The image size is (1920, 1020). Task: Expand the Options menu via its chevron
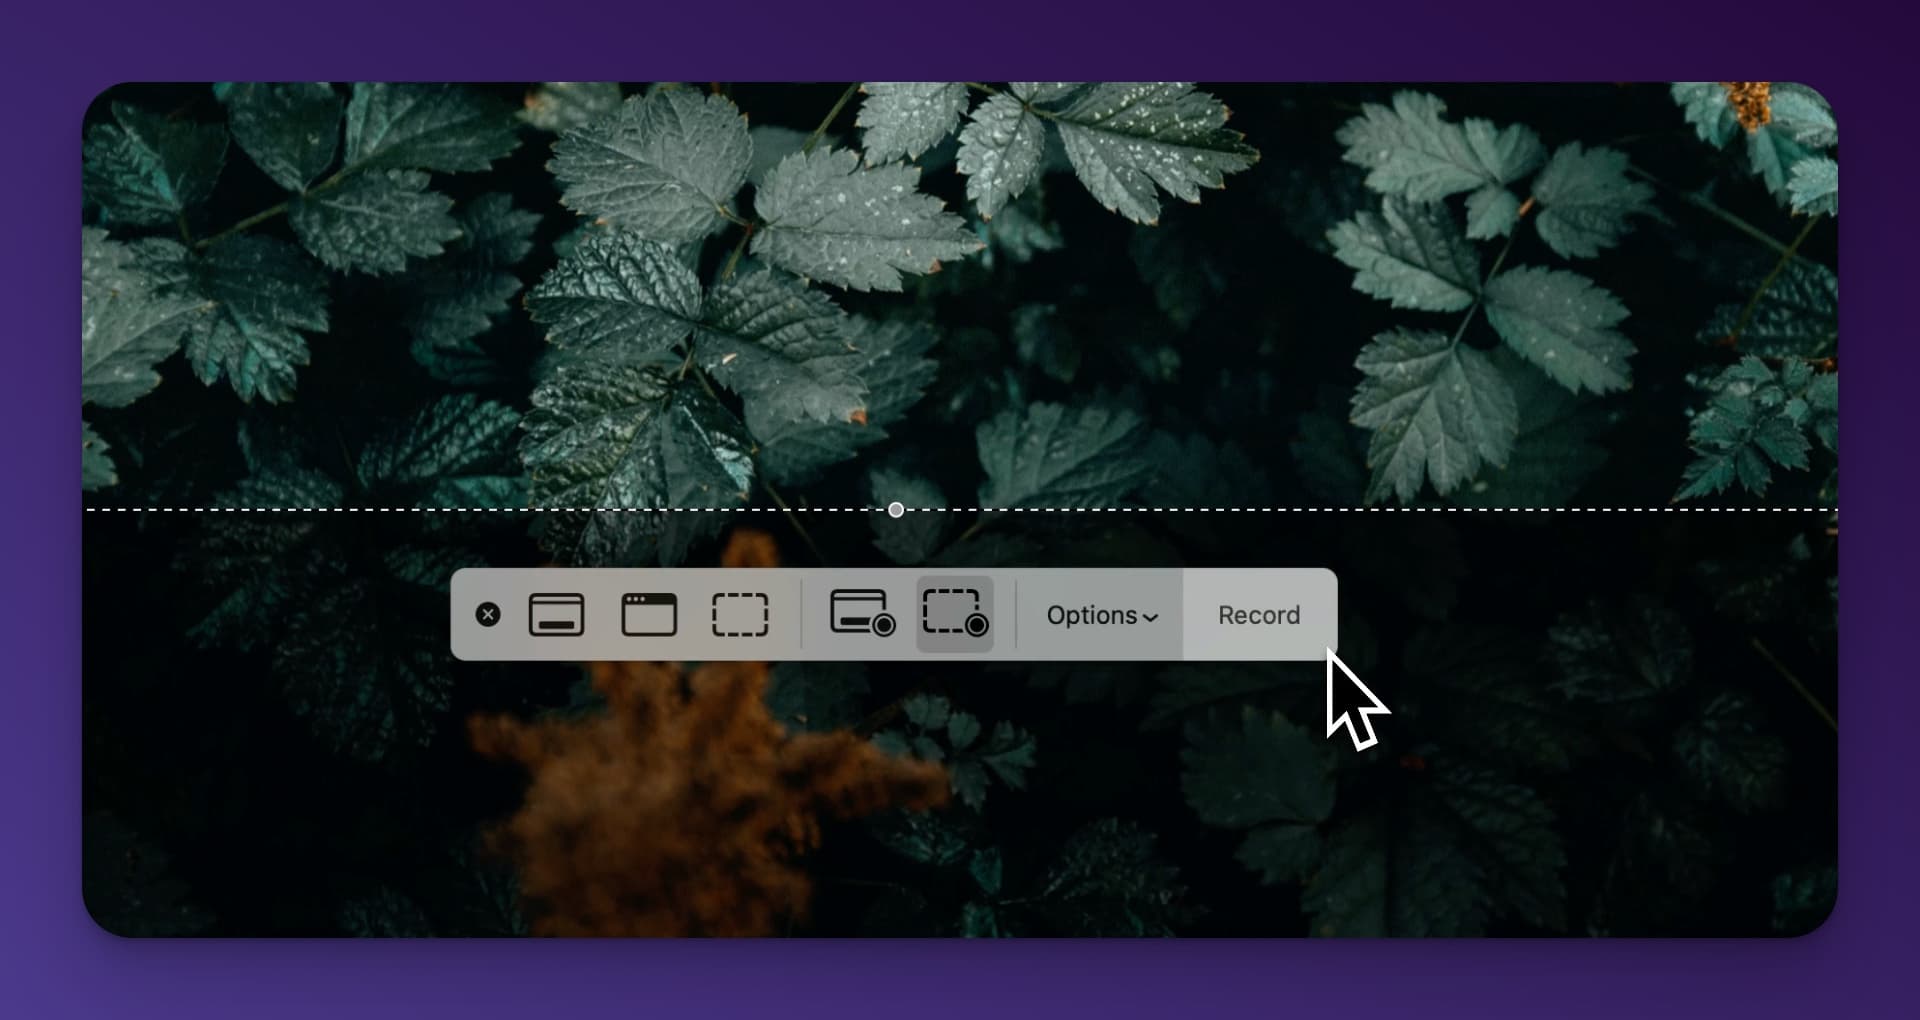[1148, 617]
